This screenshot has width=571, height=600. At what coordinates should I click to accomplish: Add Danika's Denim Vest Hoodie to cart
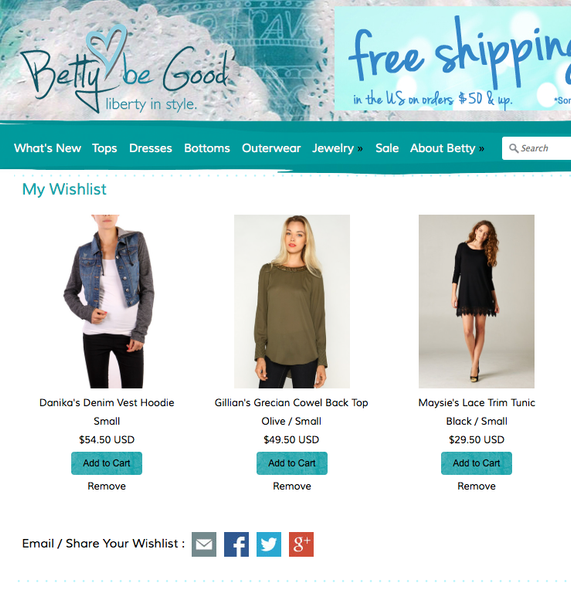point(106,463)
